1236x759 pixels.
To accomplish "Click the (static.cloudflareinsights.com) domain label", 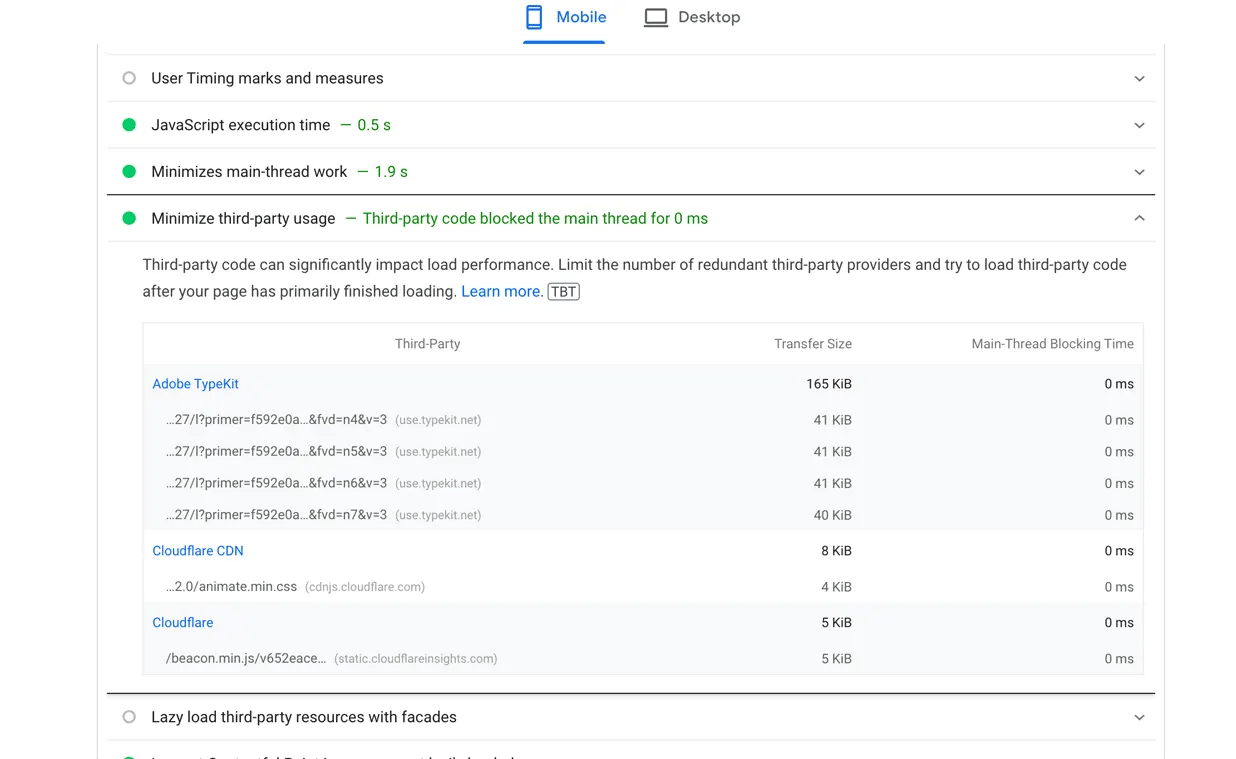I will click(416, 659).
